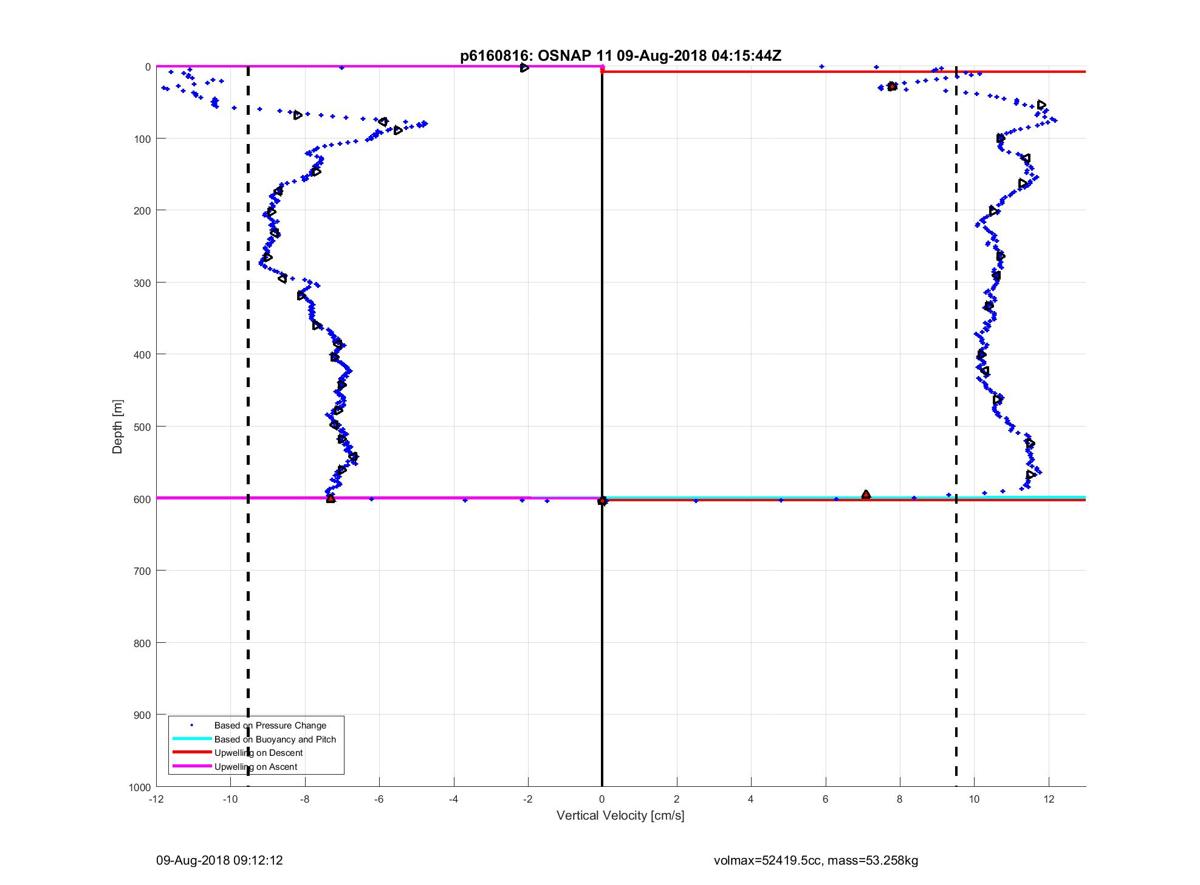Select legend entry 'Upwelling on Ascent'
Viewport: 1200px width, 885px height.
(x=256, y=767)
